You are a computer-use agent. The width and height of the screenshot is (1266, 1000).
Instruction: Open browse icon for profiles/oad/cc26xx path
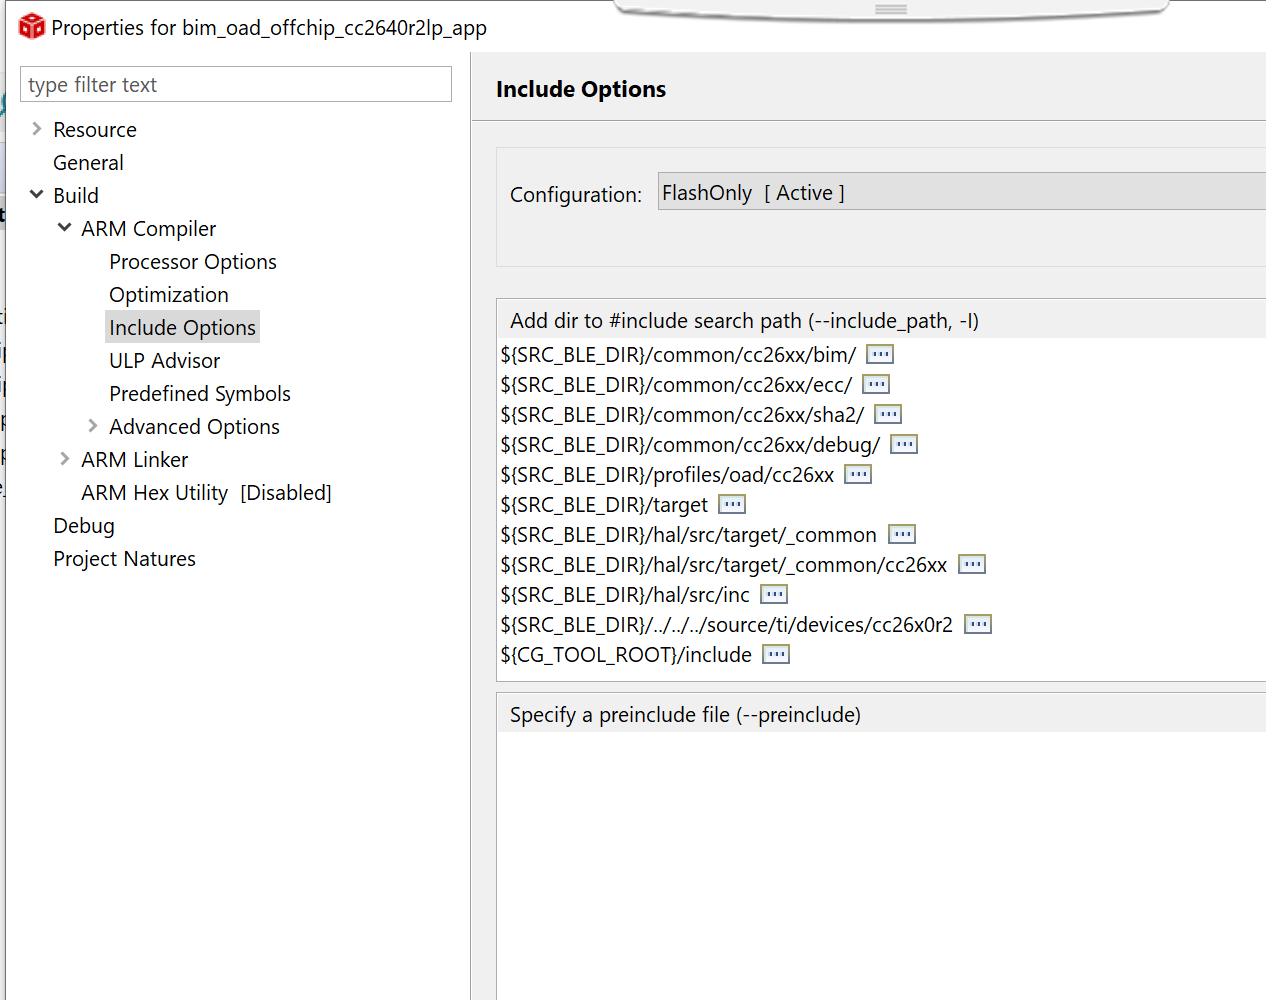coord(858,474)
